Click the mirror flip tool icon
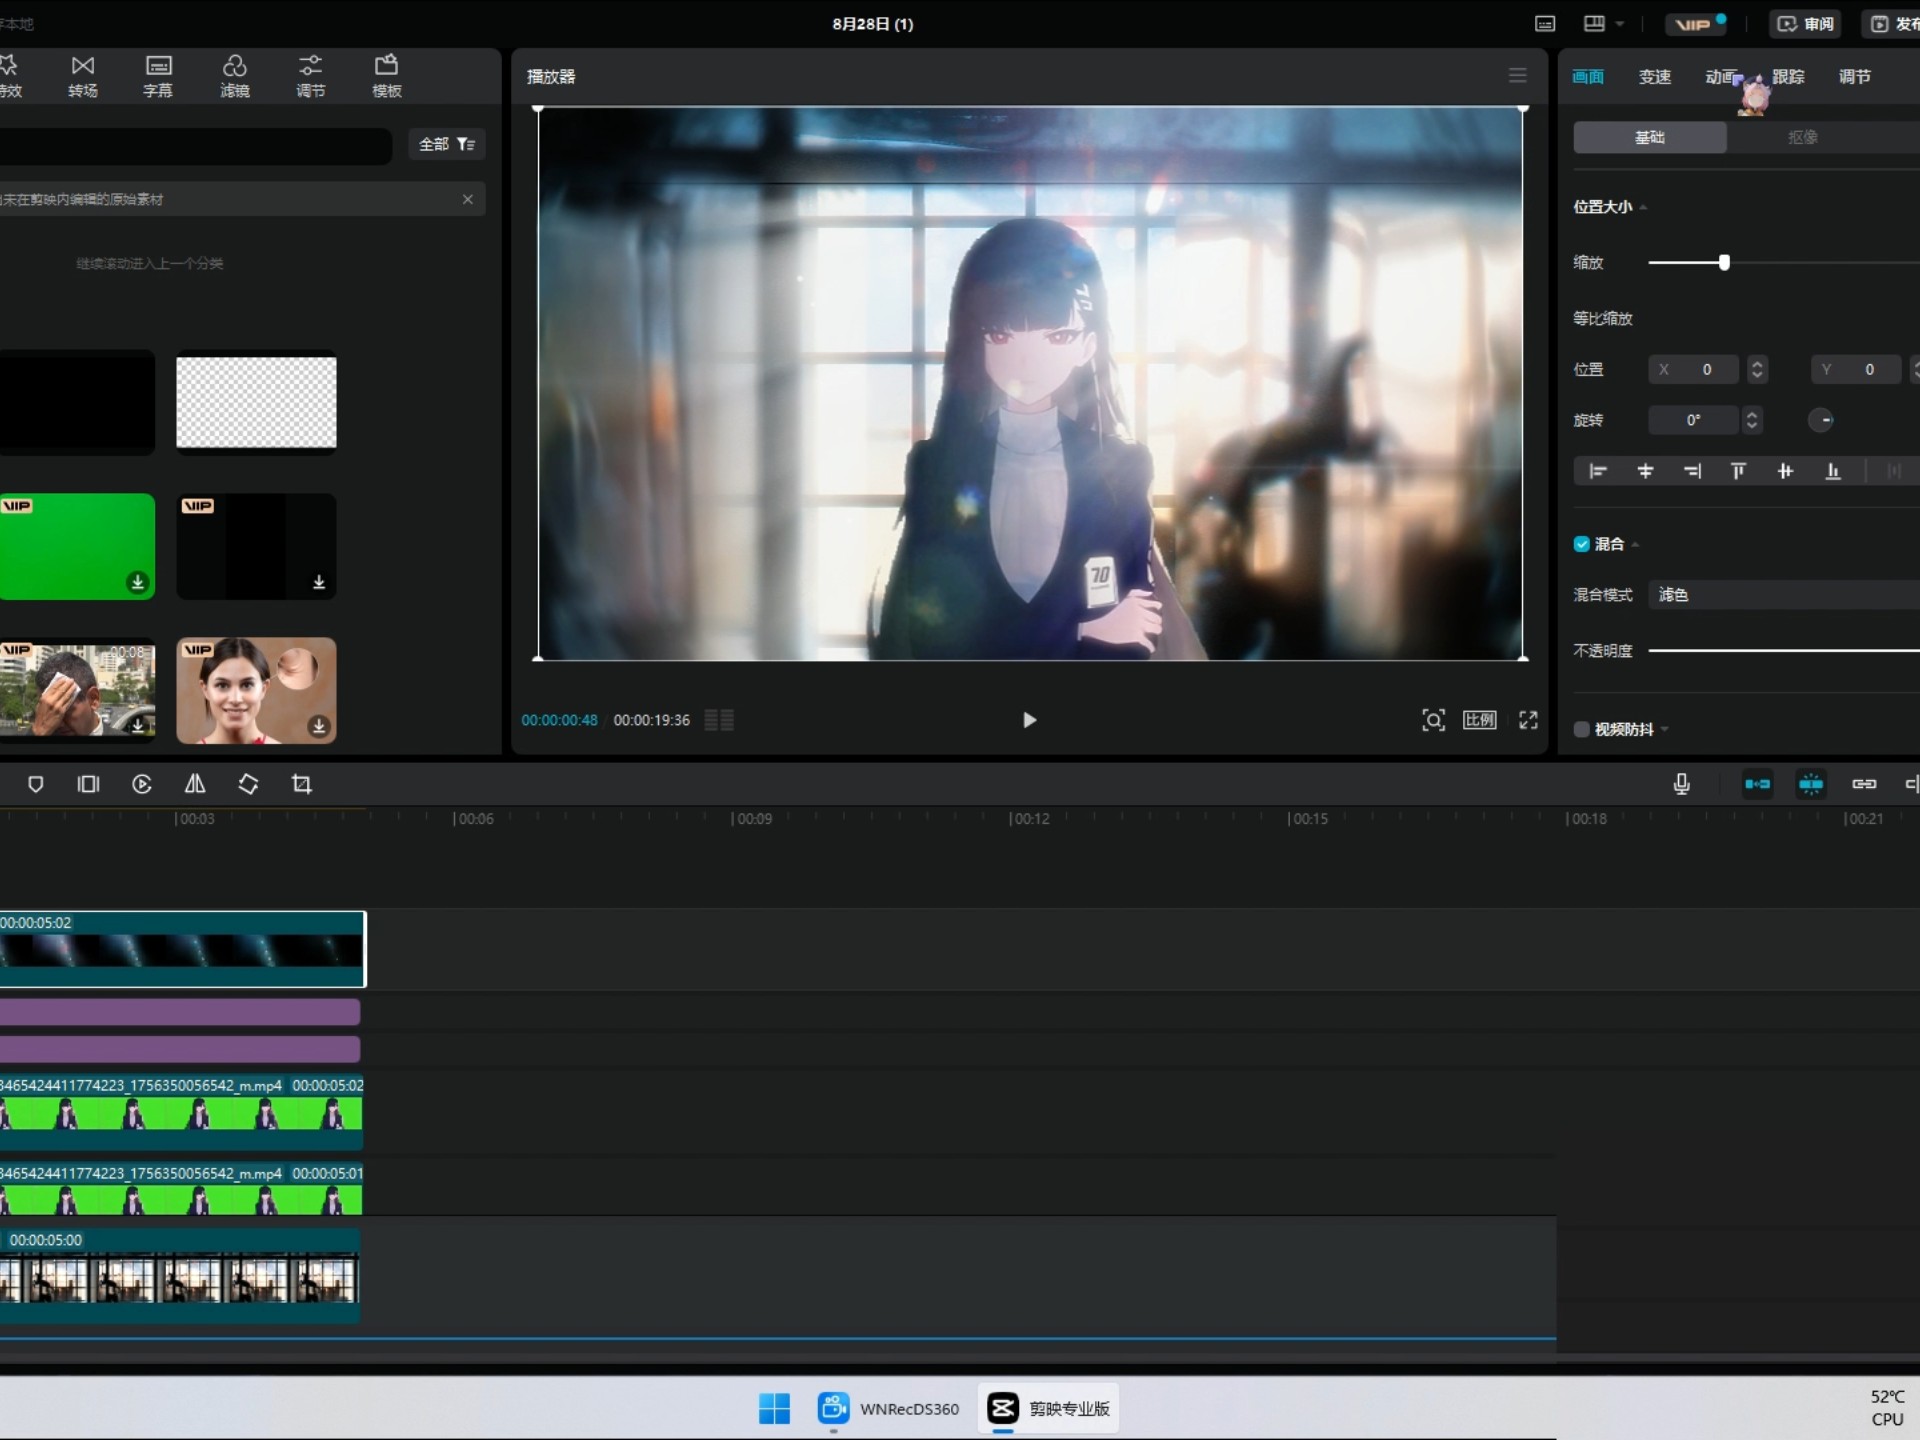Viewport: 1920px width, 1440px height. coord(195,784)
